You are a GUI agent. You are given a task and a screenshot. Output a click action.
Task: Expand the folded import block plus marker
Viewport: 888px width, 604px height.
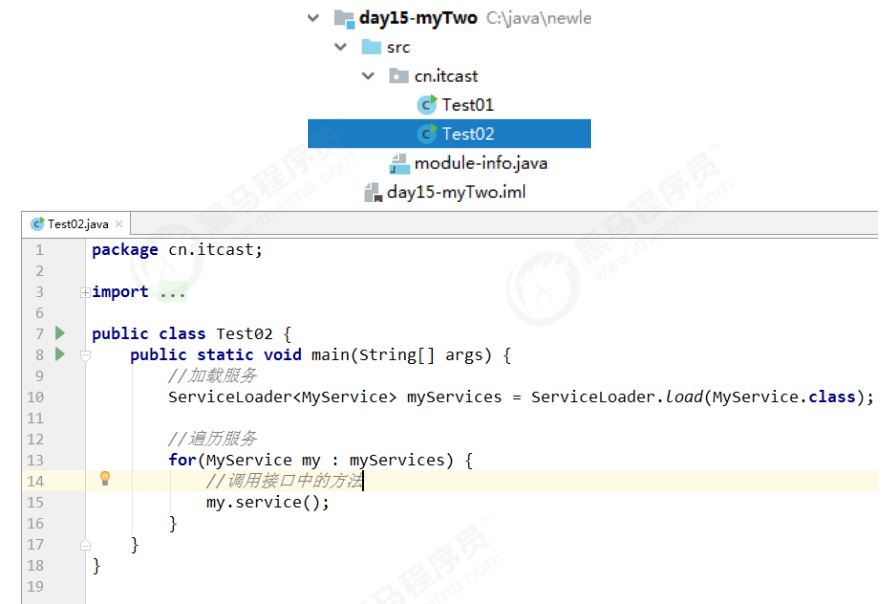point(85,292)
